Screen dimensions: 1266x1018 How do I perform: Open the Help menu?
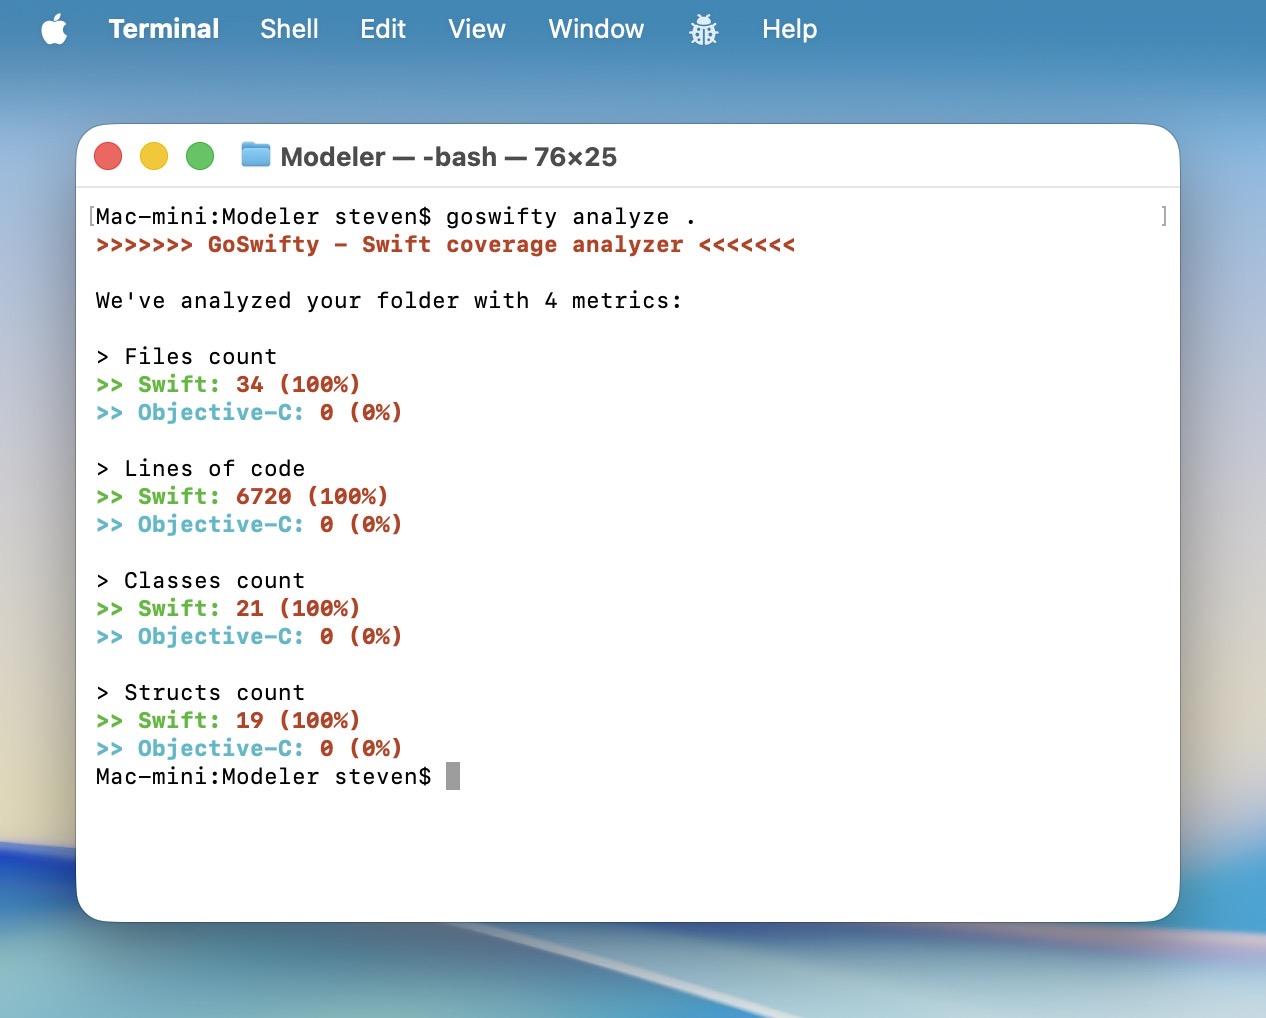point(789,29)
